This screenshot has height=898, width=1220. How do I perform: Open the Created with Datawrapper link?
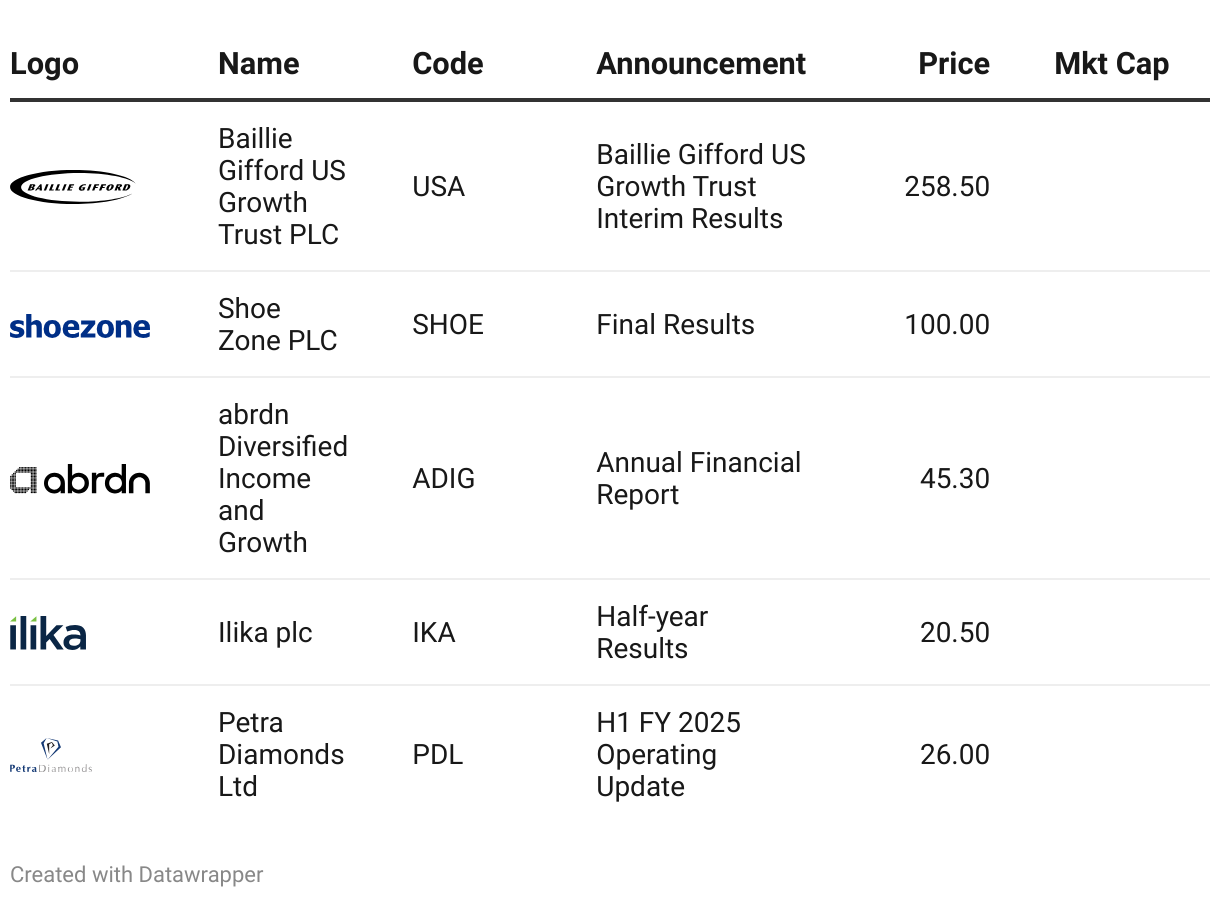coord(137,875)
